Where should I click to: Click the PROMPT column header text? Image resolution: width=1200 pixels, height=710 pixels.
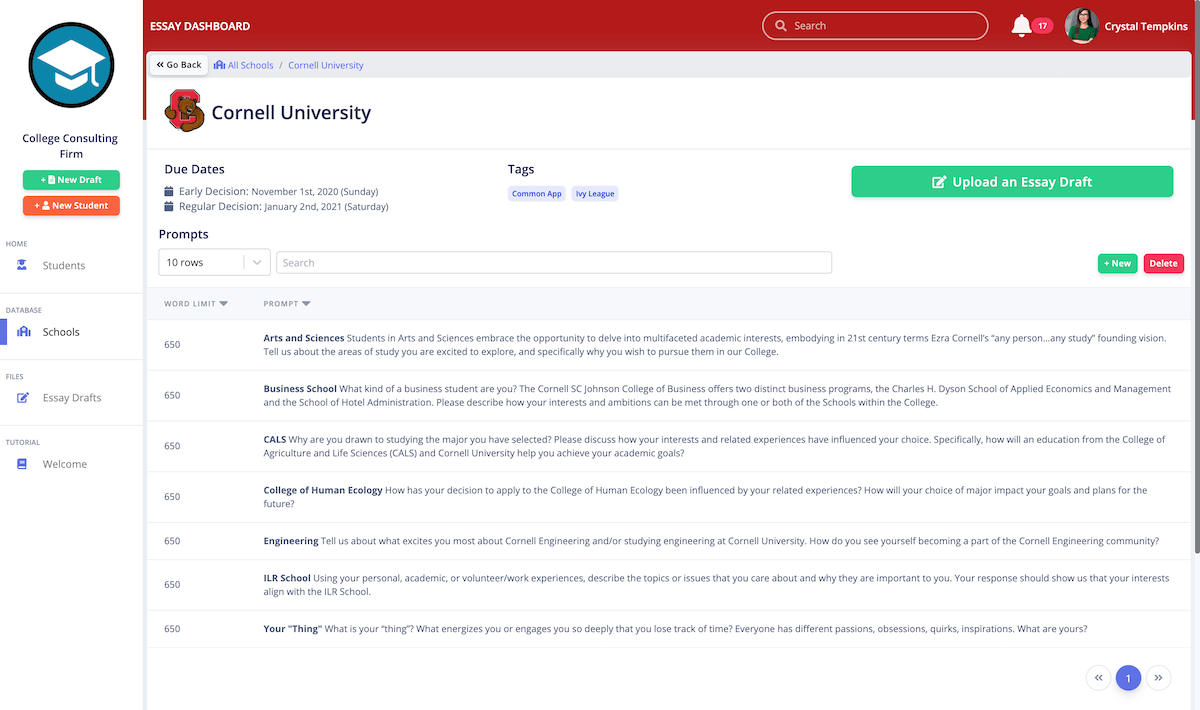pos(281,303)
